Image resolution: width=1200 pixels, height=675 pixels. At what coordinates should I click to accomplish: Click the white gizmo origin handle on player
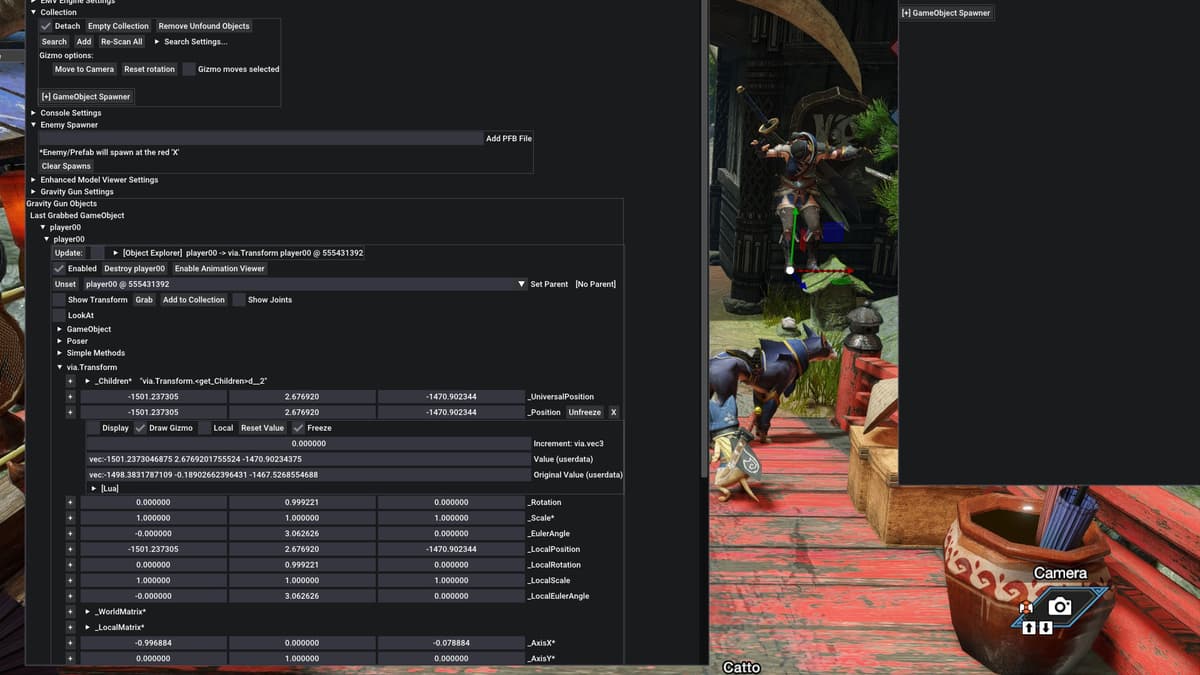(x=790, y=270)
